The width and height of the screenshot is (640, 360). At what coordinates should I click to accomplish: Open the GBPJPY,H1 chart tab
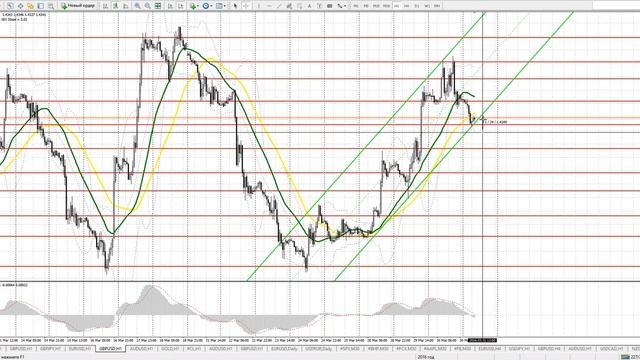coord(51,349)
